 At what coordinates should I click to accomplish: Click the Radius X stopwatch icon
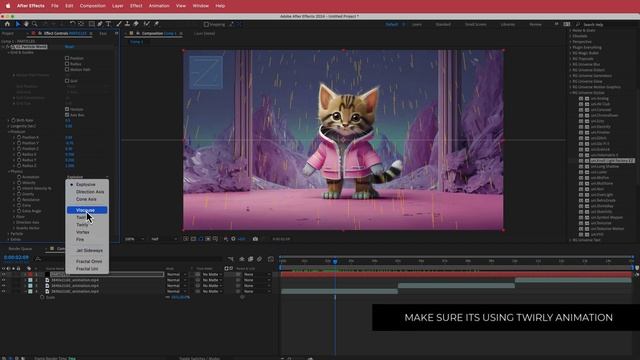tap(19, 155)
